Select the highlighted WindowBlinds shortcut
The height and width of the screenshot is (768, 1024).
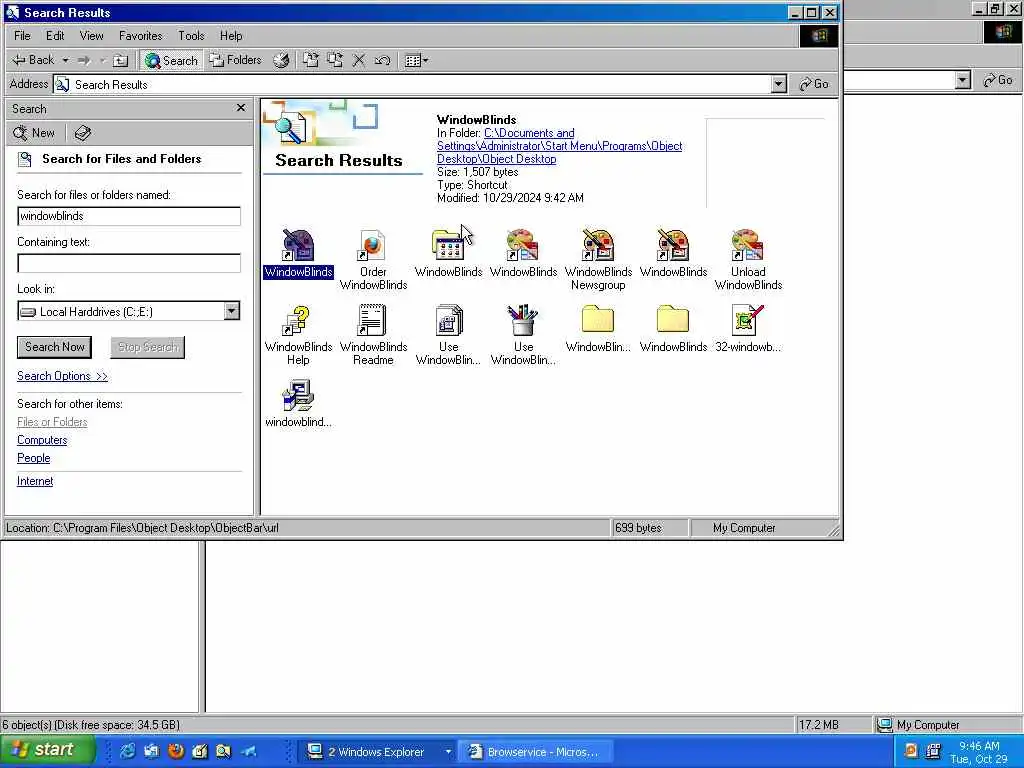click(298, 253)
